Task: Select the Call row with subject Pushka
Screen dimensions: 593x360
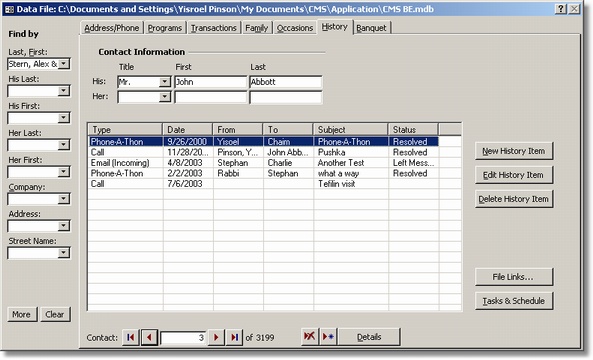Action: click(x=264, y=152)
